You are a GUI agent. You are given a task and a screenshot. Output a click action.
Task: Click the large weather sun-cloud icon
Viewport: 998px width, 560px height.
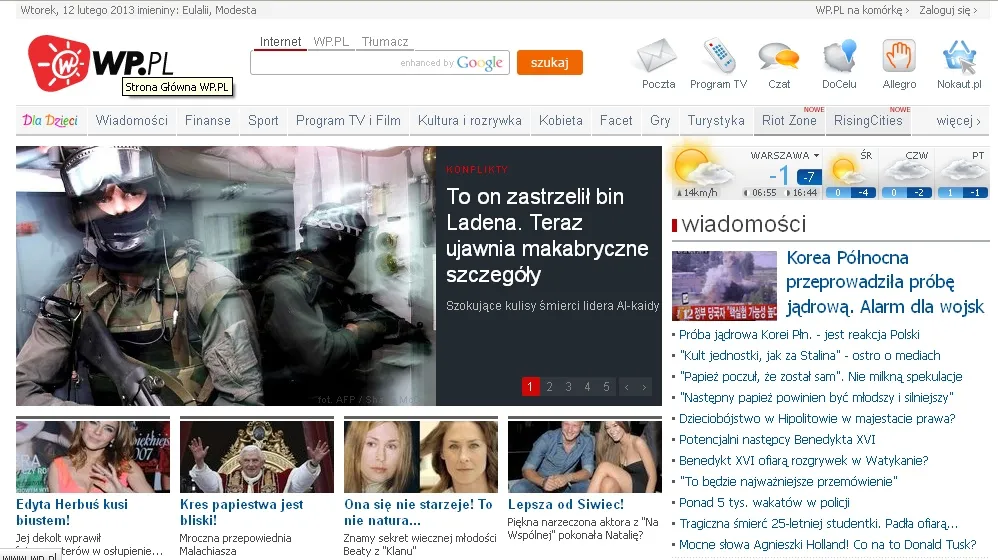tap(692, 166)
